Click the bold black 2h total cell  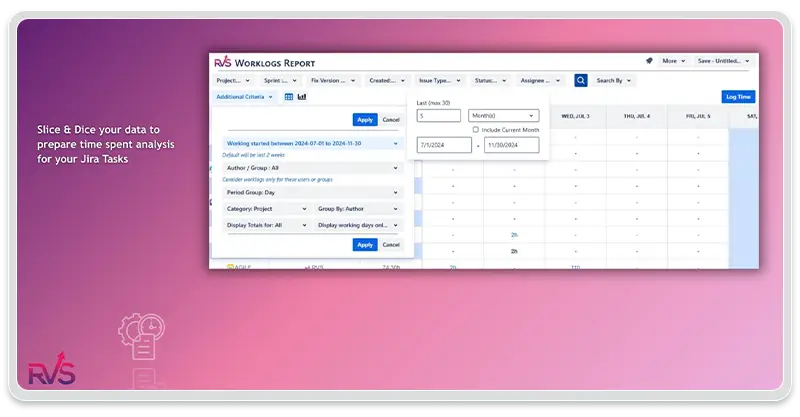514,251
